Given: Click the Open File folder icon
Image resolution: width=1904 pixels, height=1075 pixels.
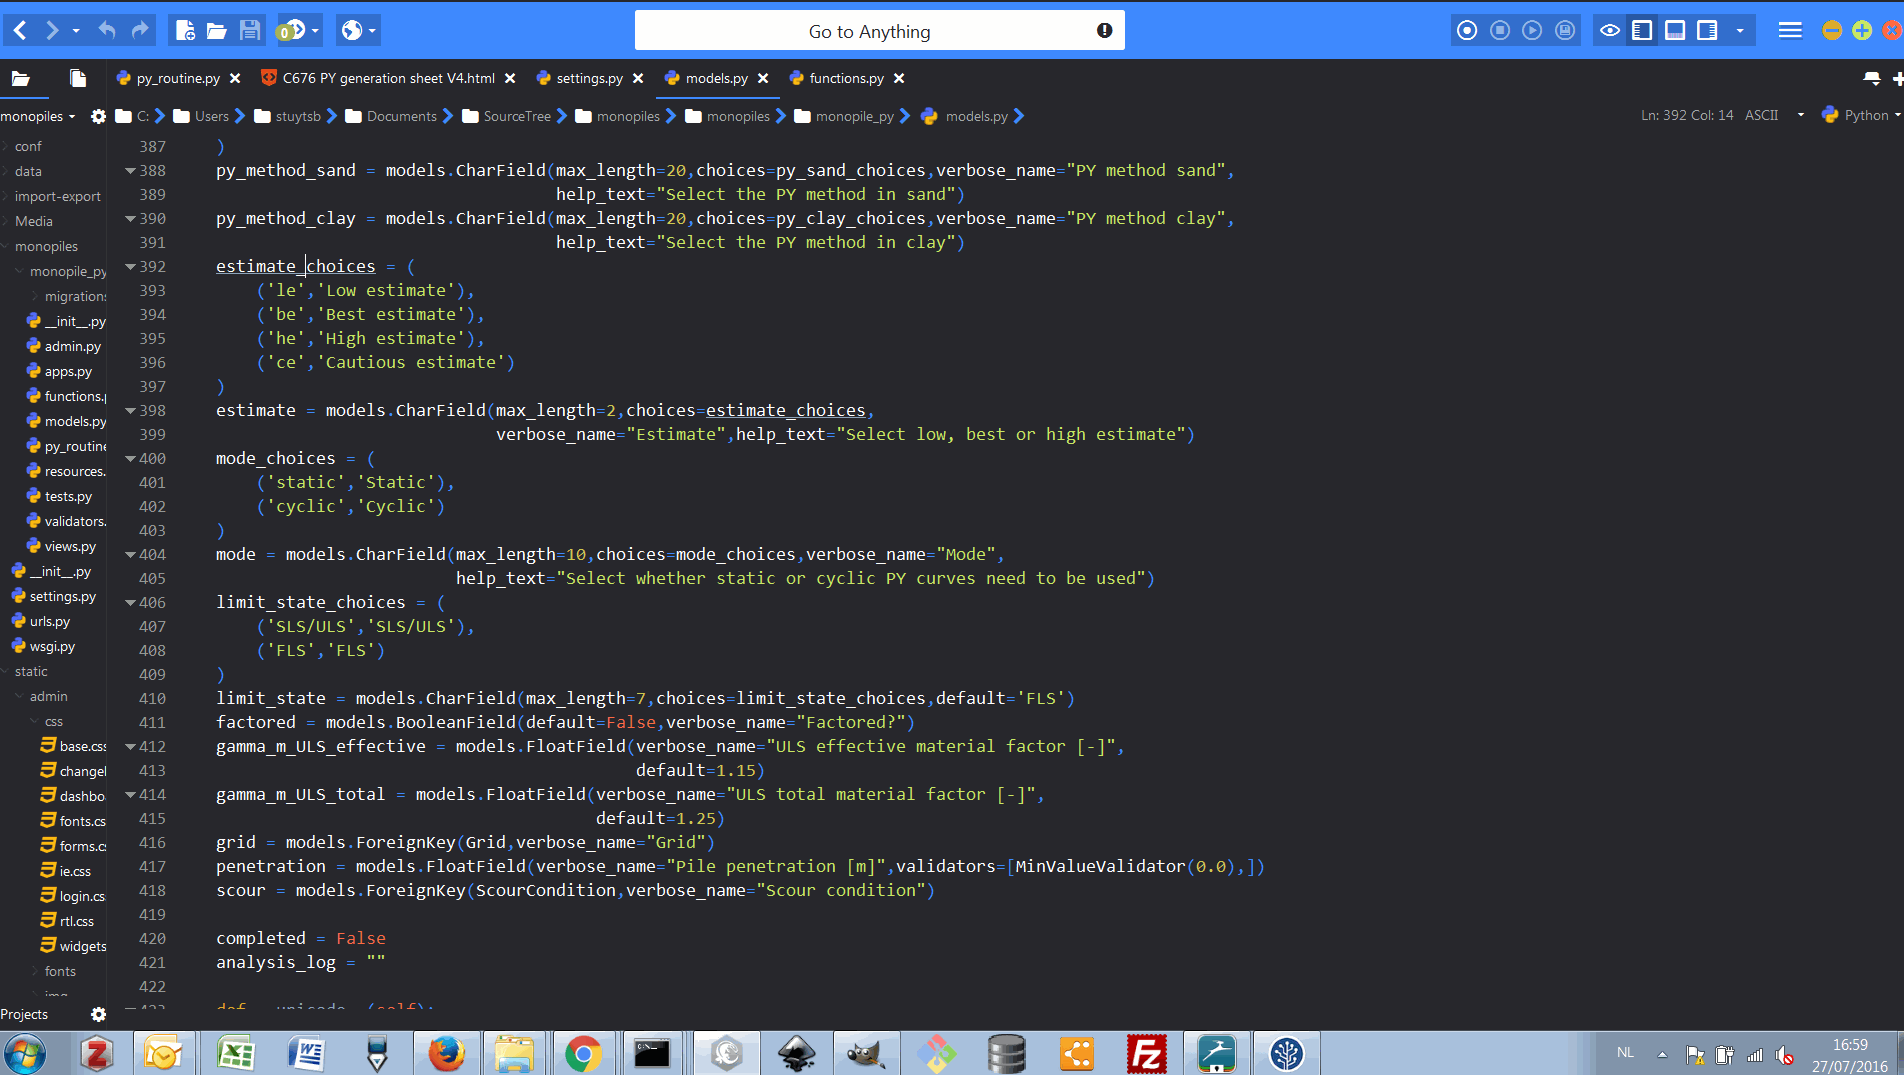Looking at the screenshot, I should (217, 31).
